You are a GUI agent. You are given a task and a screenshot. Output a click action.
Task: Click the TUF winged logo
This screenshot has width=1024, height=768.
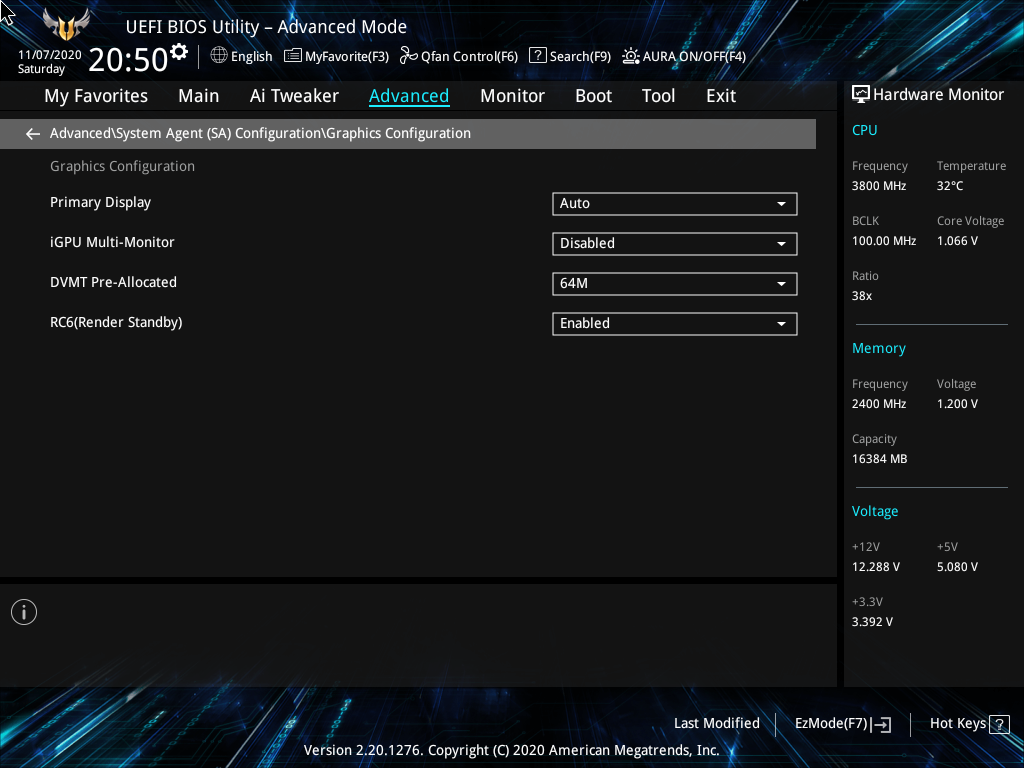pos(66,25)
